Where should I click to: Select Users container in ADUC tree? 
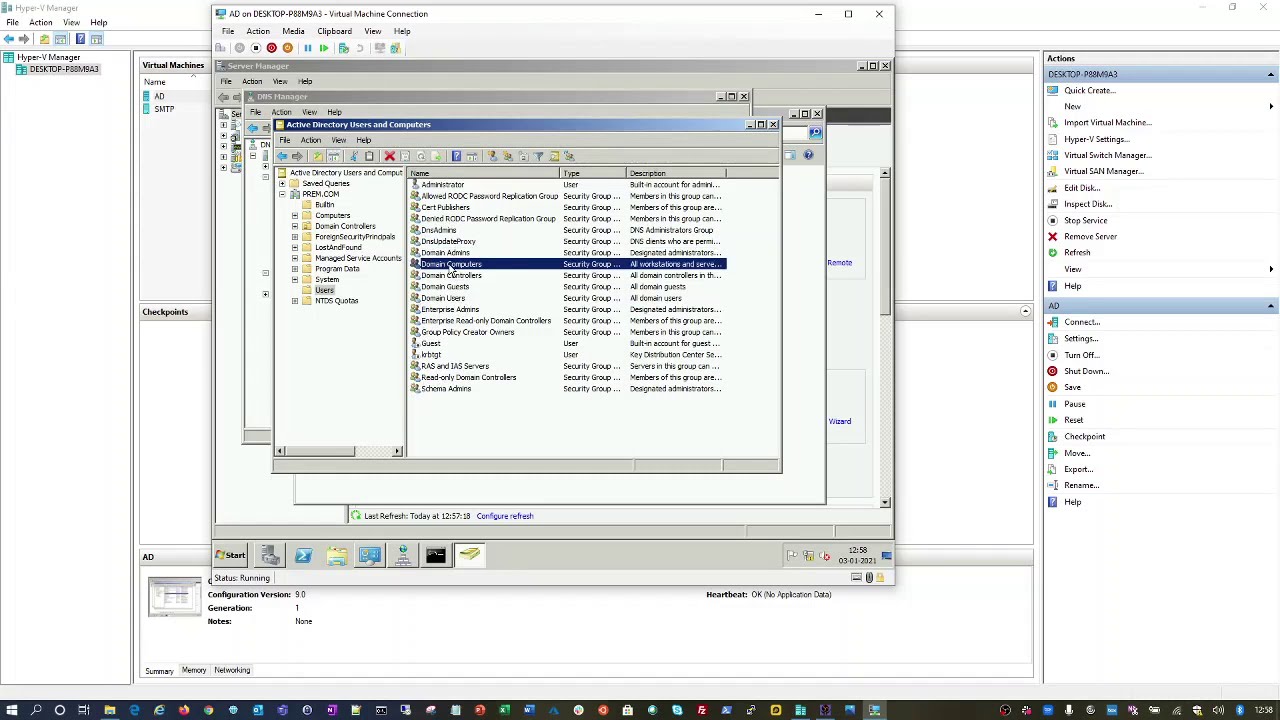(324, 290)
